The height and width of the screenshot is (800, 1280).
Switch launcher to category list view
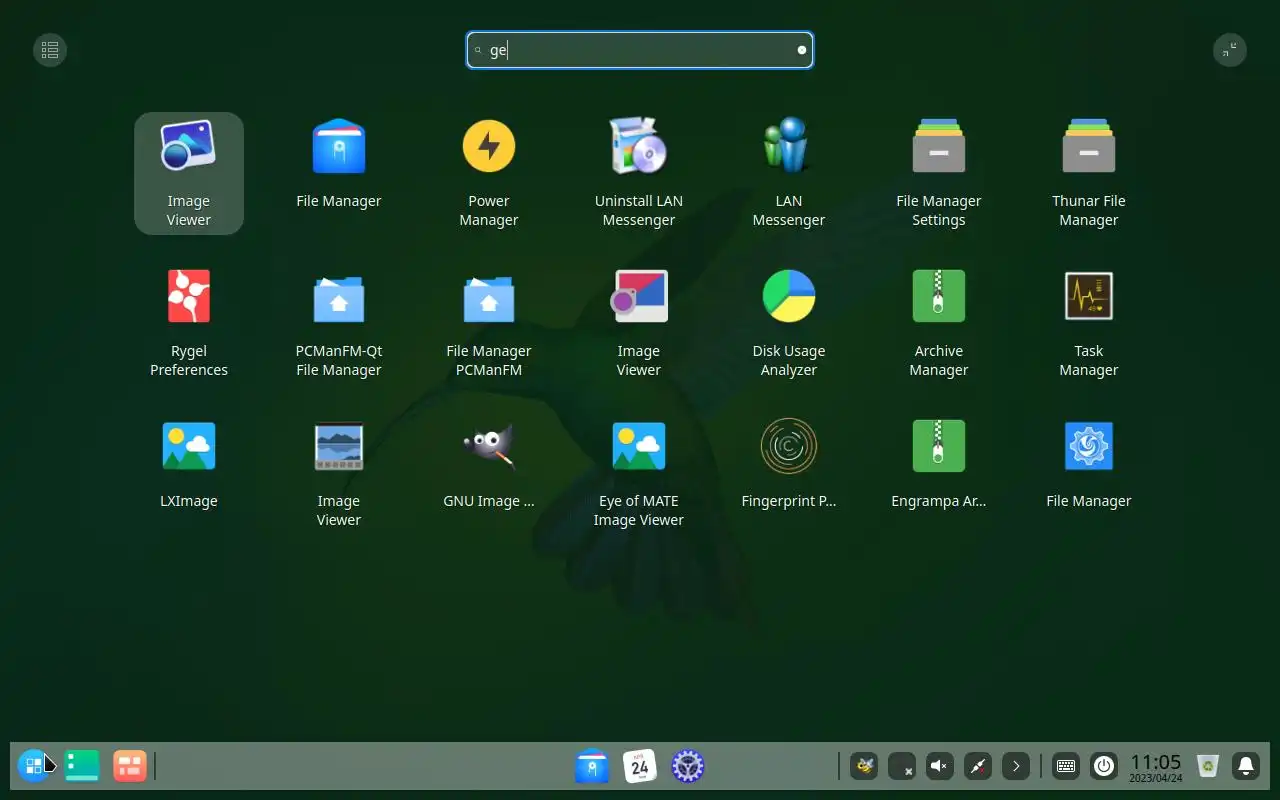point(50,50)
